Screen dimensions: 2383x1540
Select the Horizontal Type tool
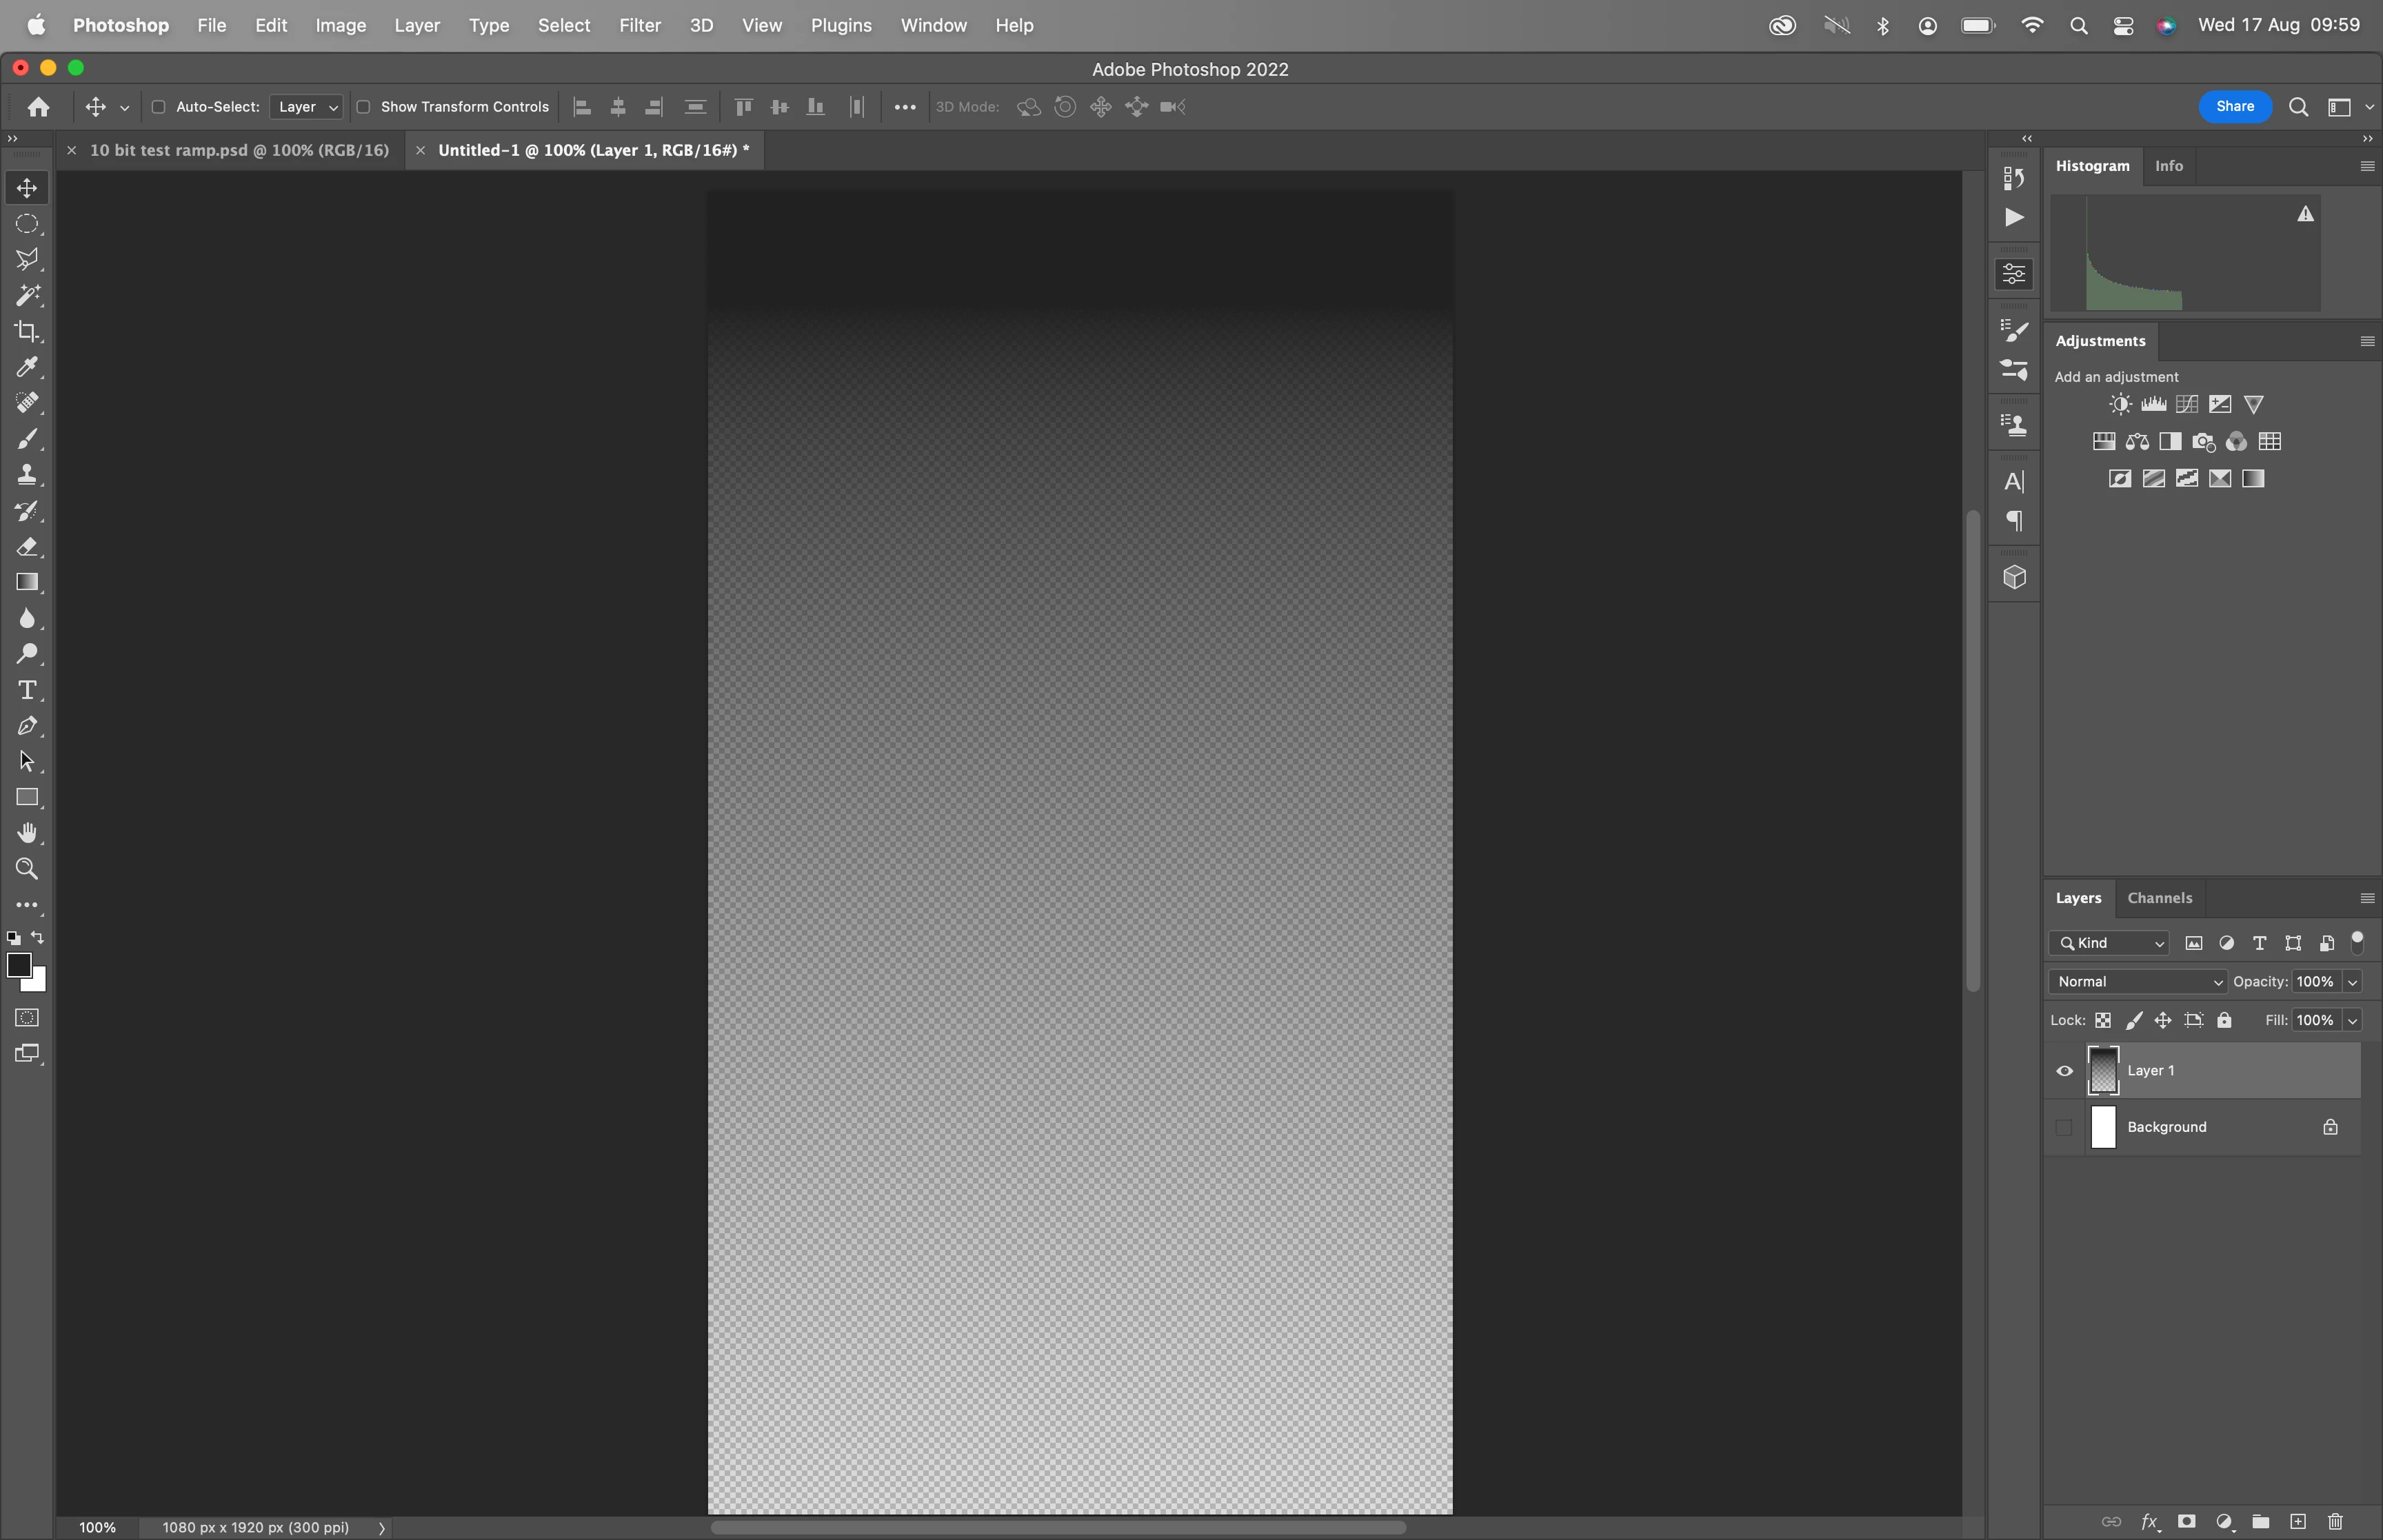pos(27,690)
